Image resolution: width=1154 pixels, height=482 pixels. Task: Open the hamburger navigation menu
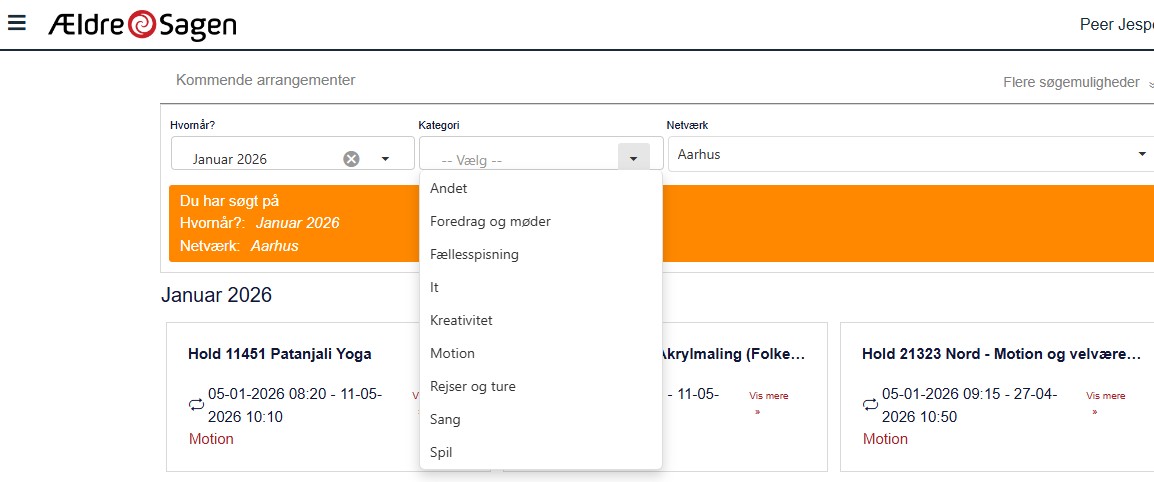click(16, 22)
